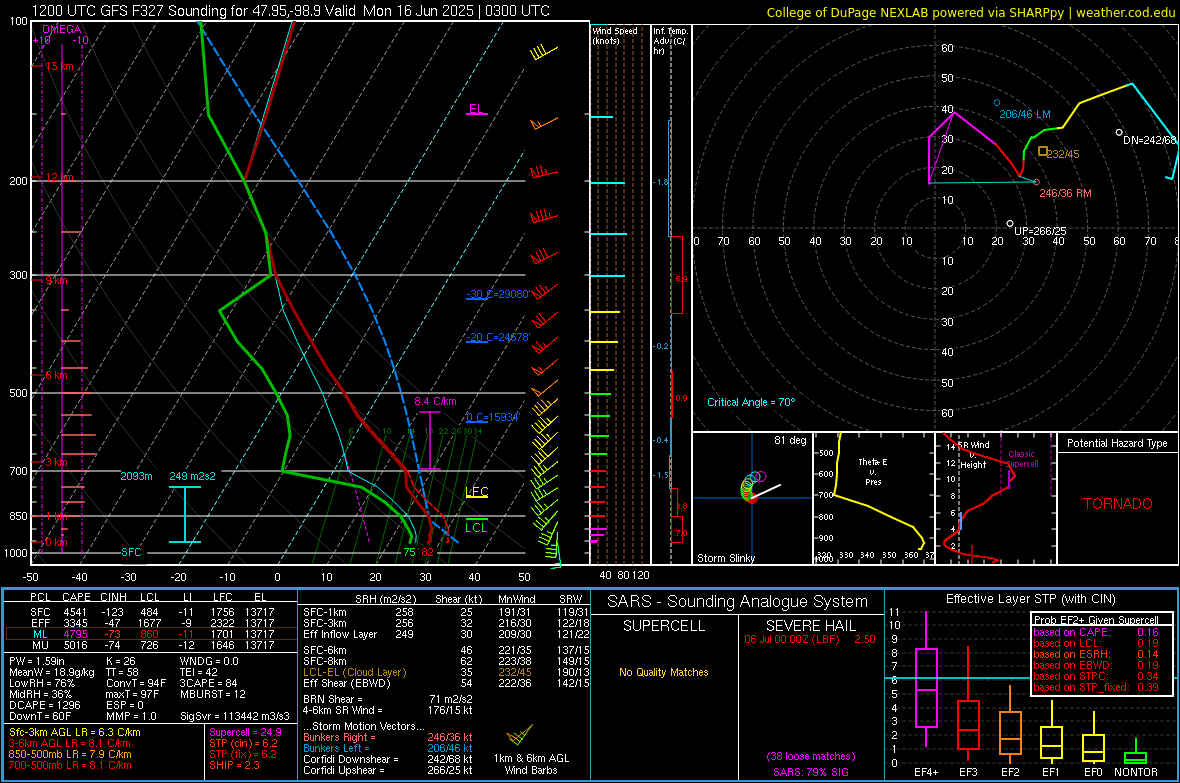Image resolution: width=1180 pixels, height=783 pixels.
Task: Click the 'No Quality Matches' supercell text
Action: click(x=664, y=672)
